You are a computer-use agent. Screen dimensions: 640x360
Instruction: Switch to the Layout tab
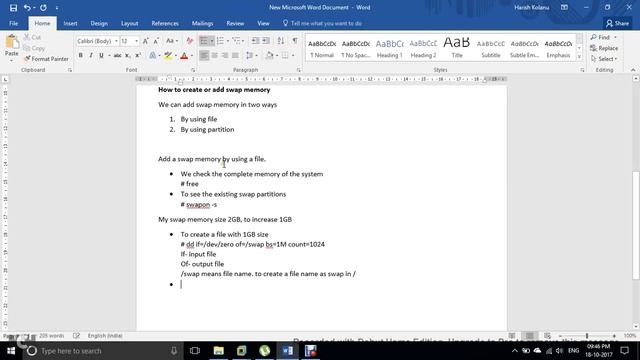click(129, 24)
